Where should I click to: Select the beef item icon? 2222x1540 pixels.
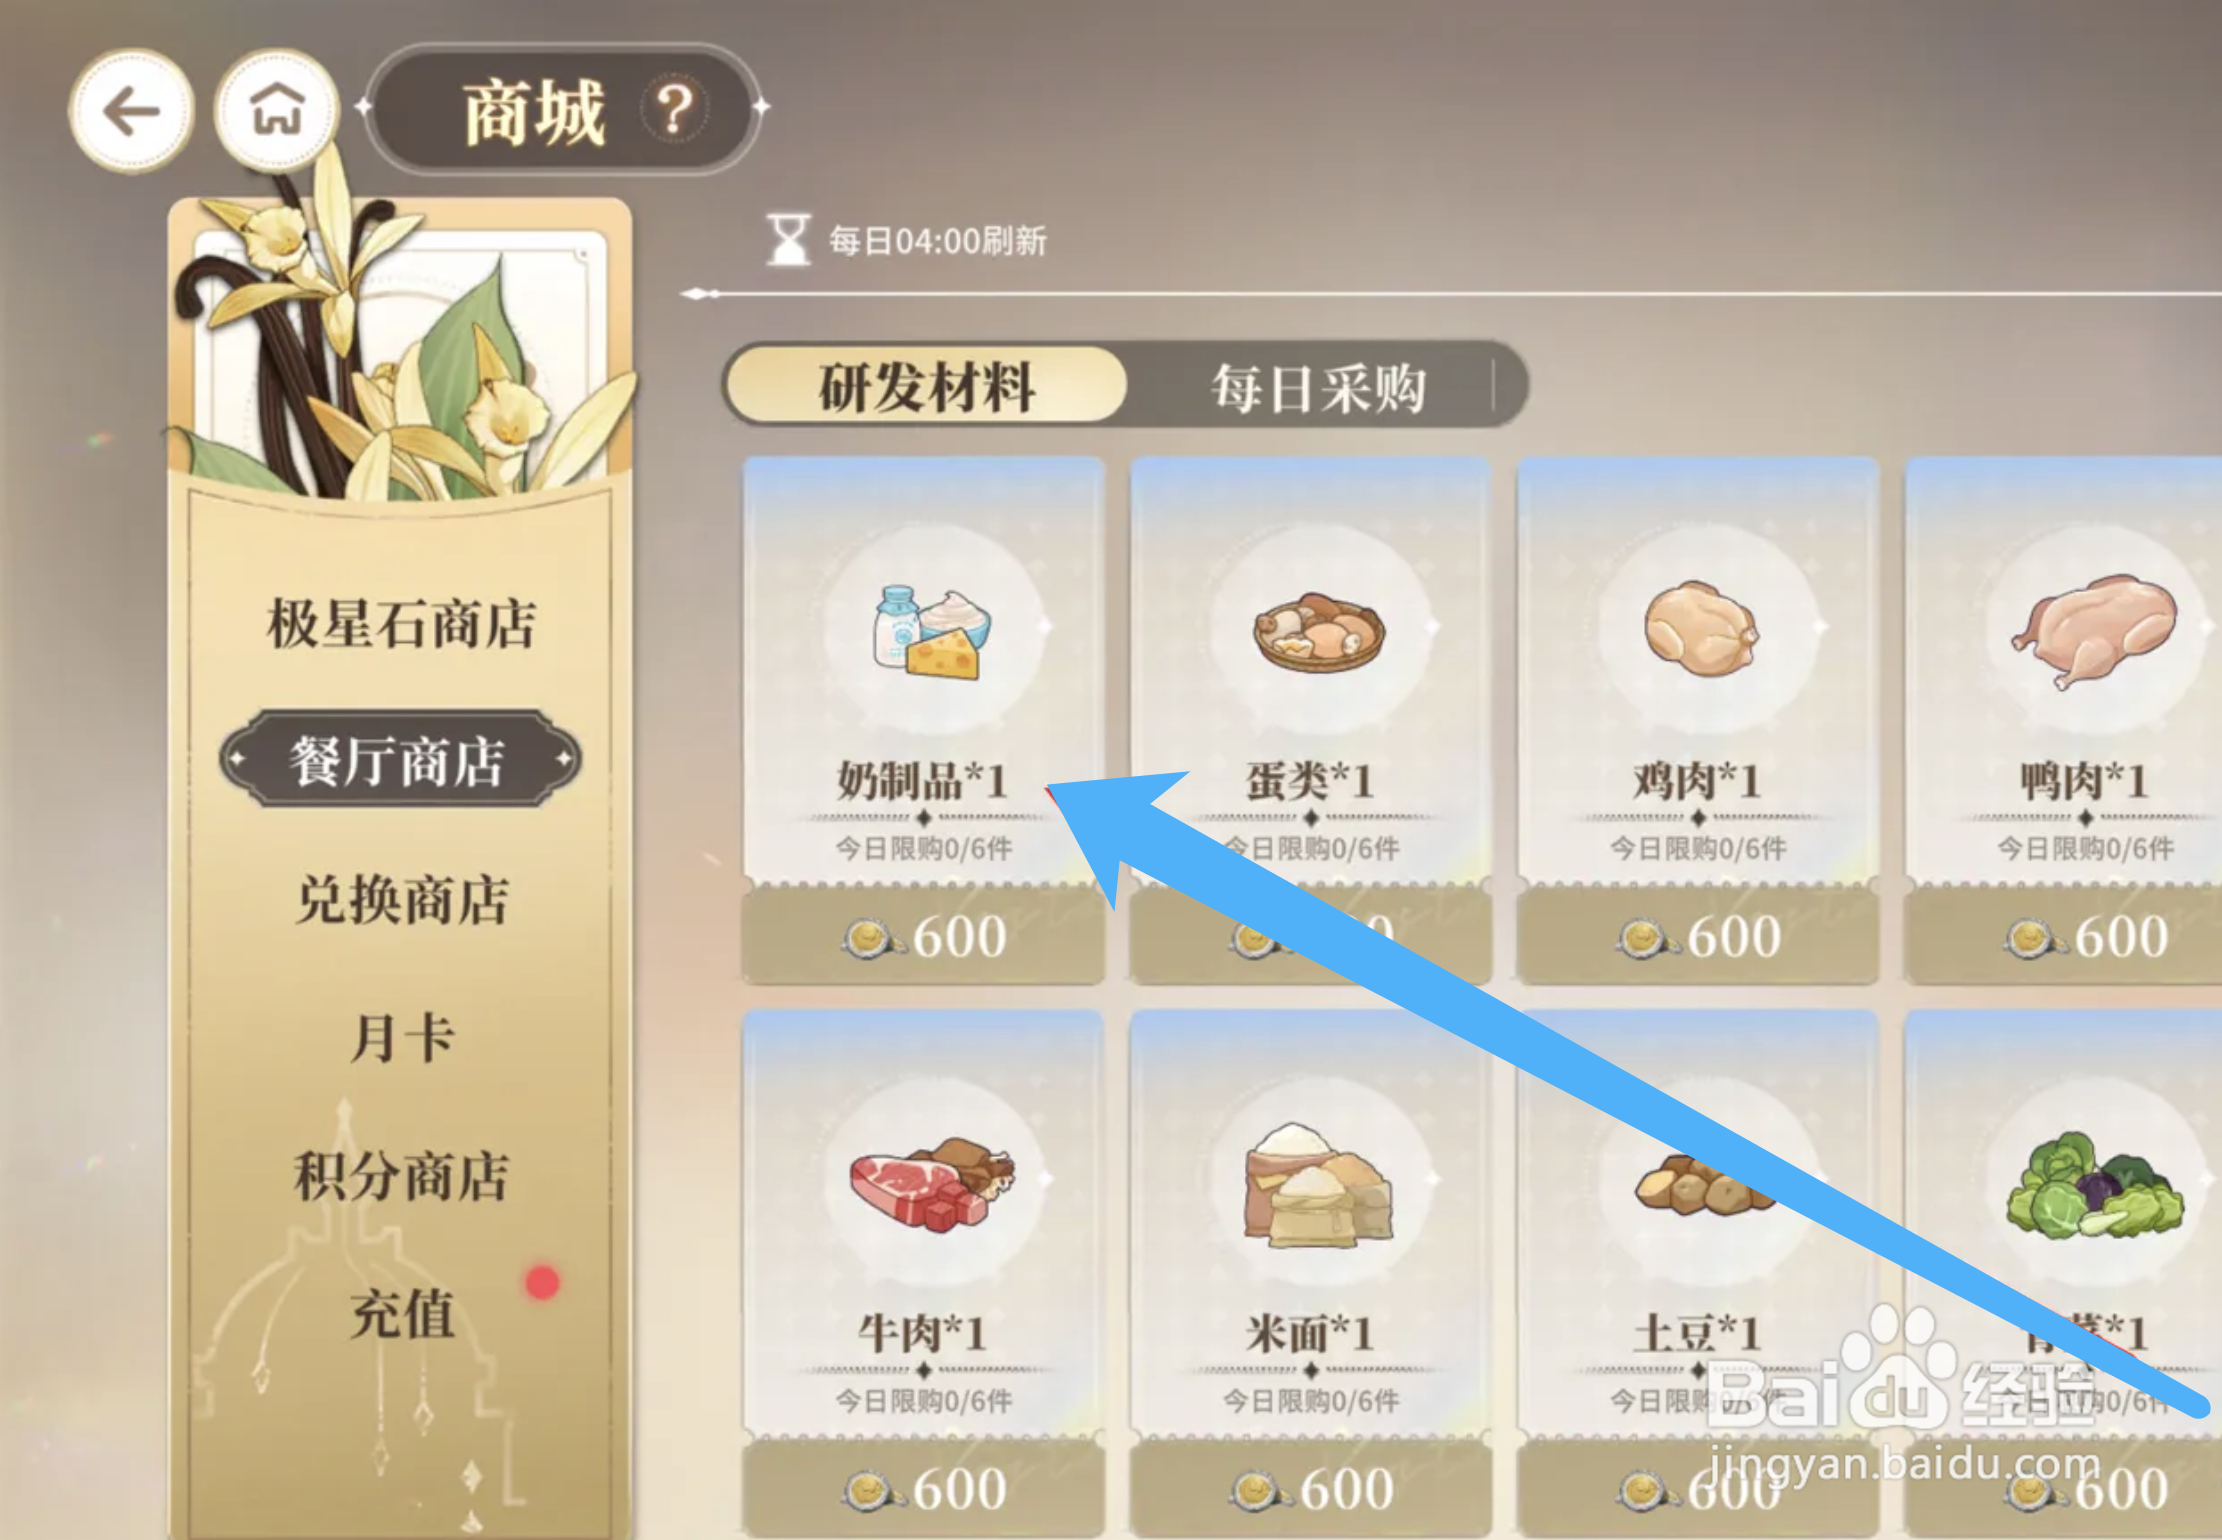[x=932, y=1183]
